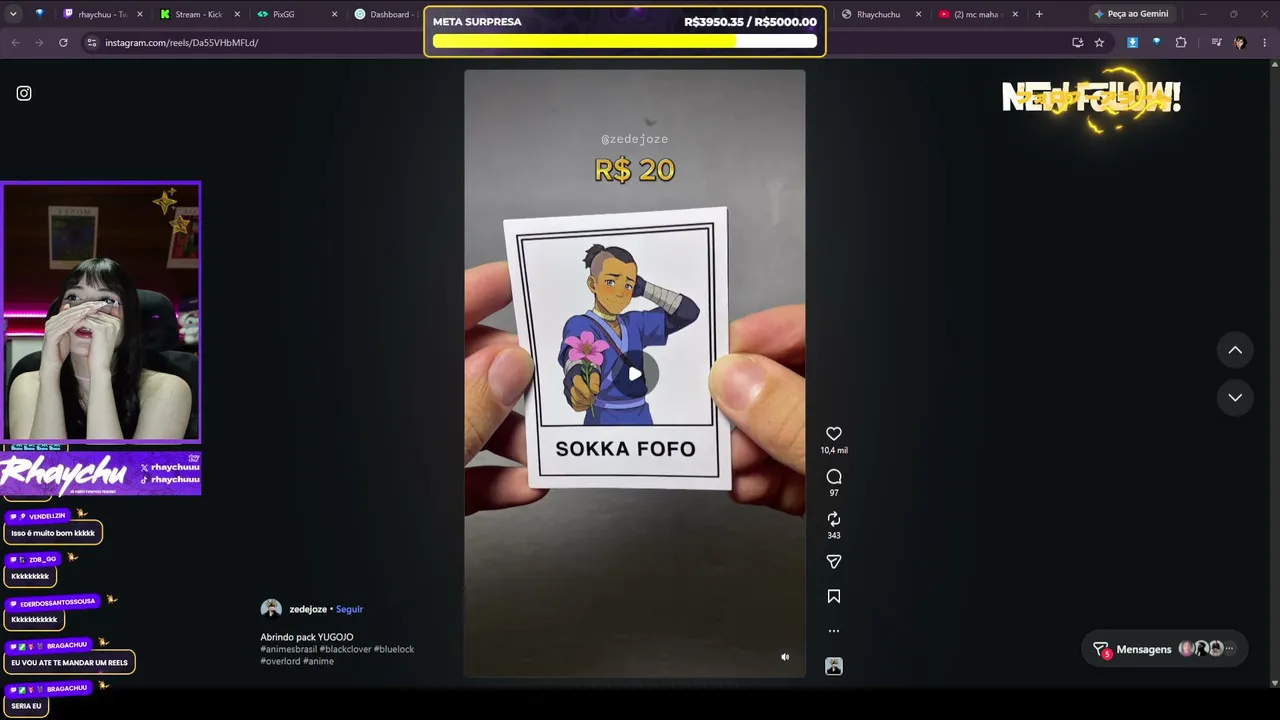The image size is (1280, 720).
Task: Share the reel via the paper plane icon
Action: (x=834, y=562)
